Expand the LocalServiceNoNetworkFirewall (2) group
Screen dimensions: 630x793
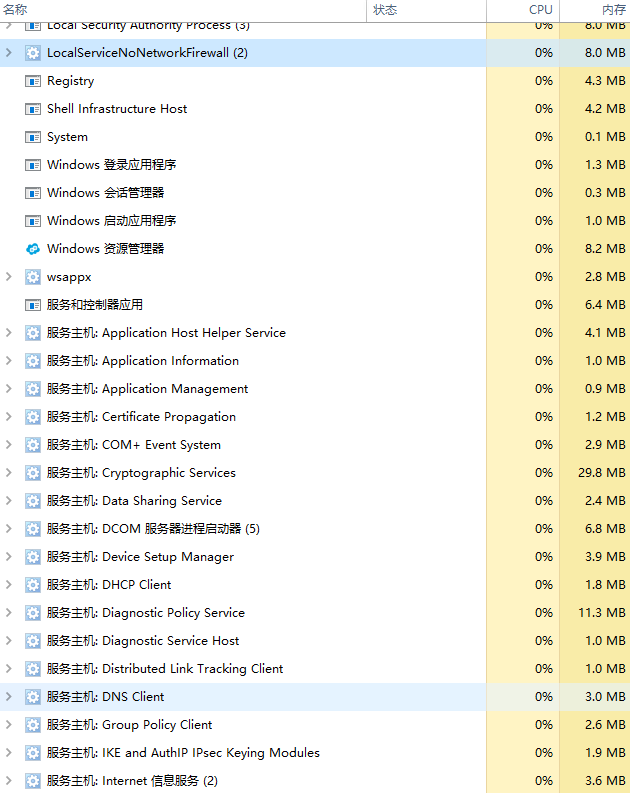9,53
